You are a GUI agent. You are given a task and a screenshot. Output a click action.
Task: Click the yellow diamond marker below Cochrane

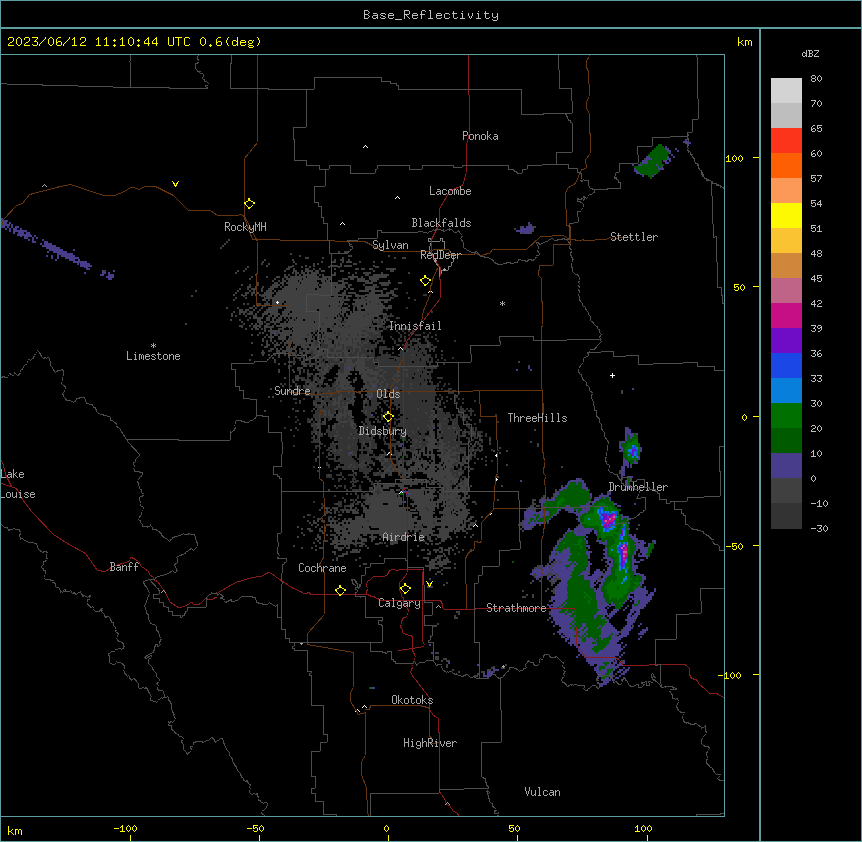(x=340, y=590)
